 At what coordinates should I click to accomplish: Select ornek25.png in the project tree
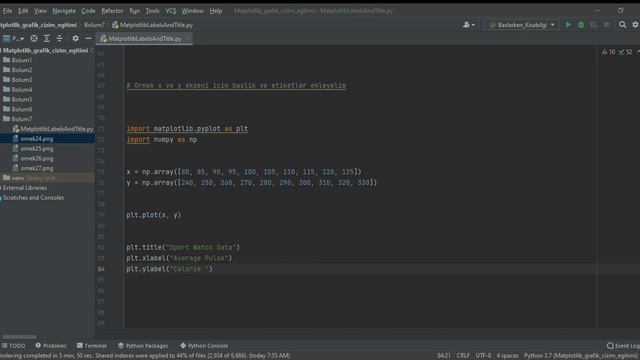pyautogui.click(x=37, y=149)
